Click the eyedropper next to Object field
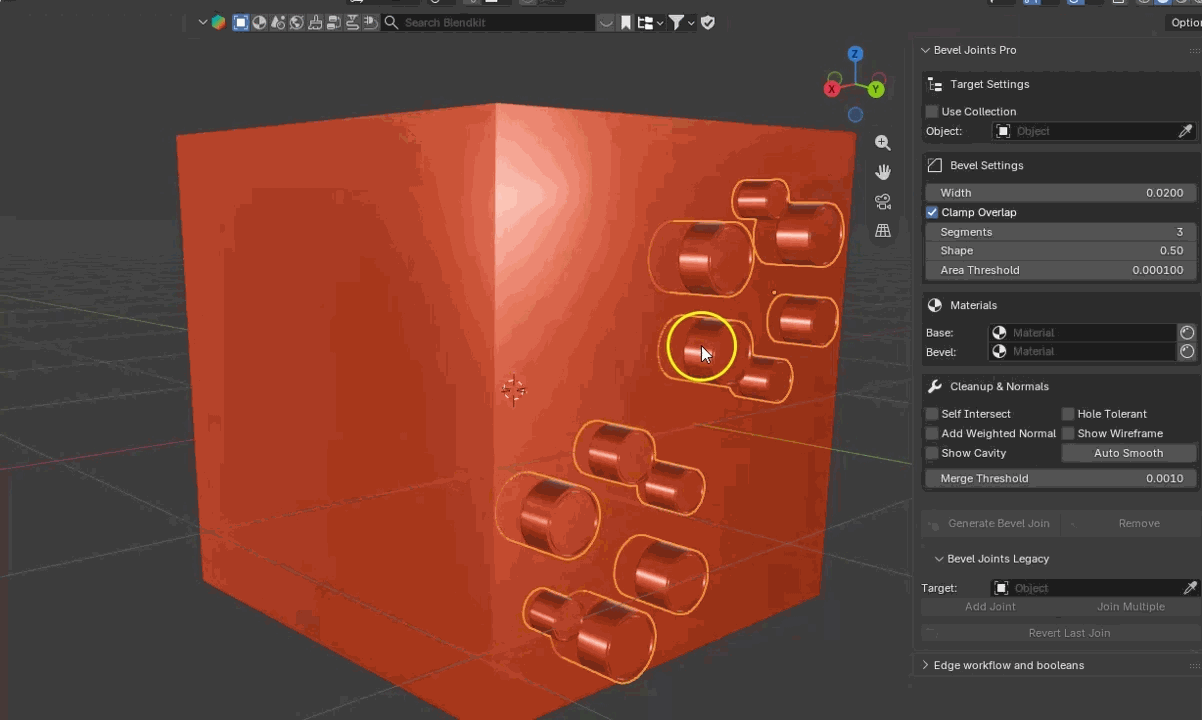 pos(1185,131)
